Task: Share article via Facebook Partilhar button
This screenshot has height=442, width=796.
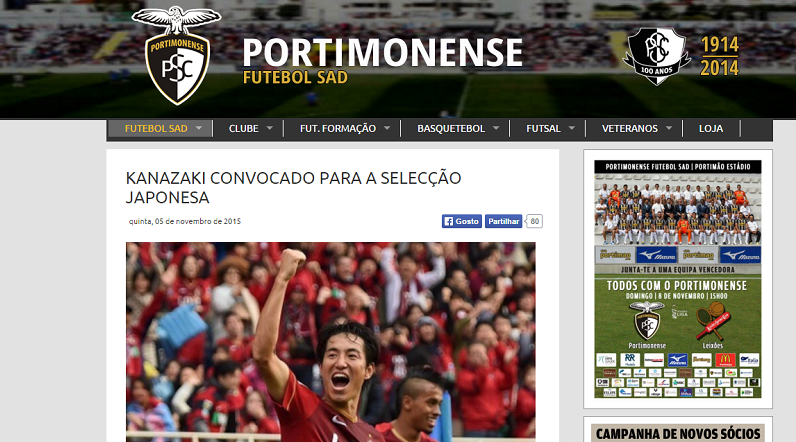Action: tap(503, 221)
